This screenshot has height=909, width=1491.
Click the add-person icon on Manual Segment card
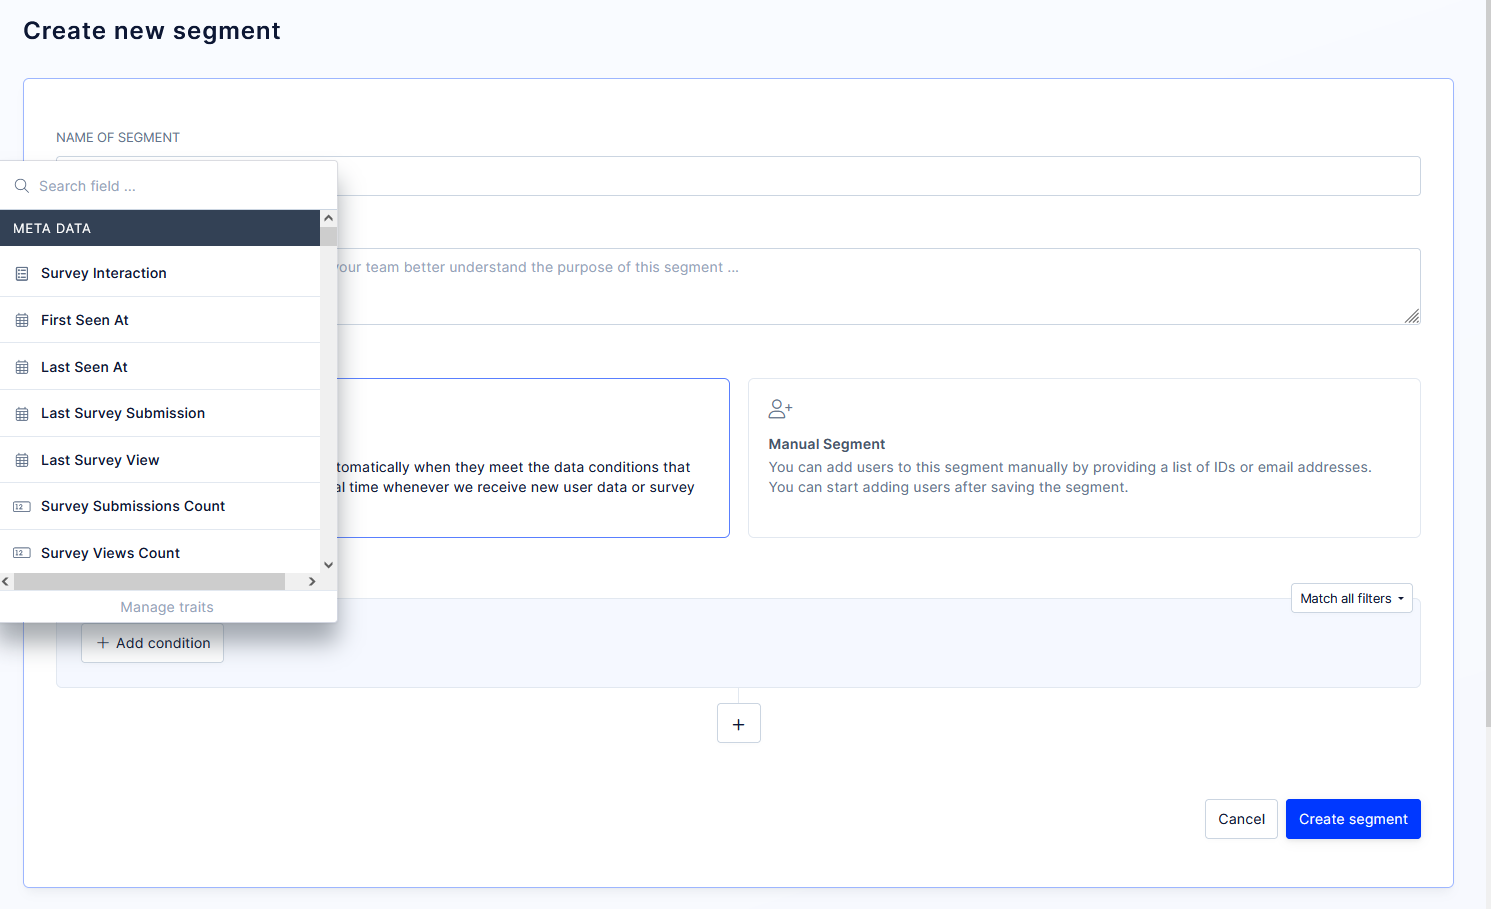[x=780, y=408]
